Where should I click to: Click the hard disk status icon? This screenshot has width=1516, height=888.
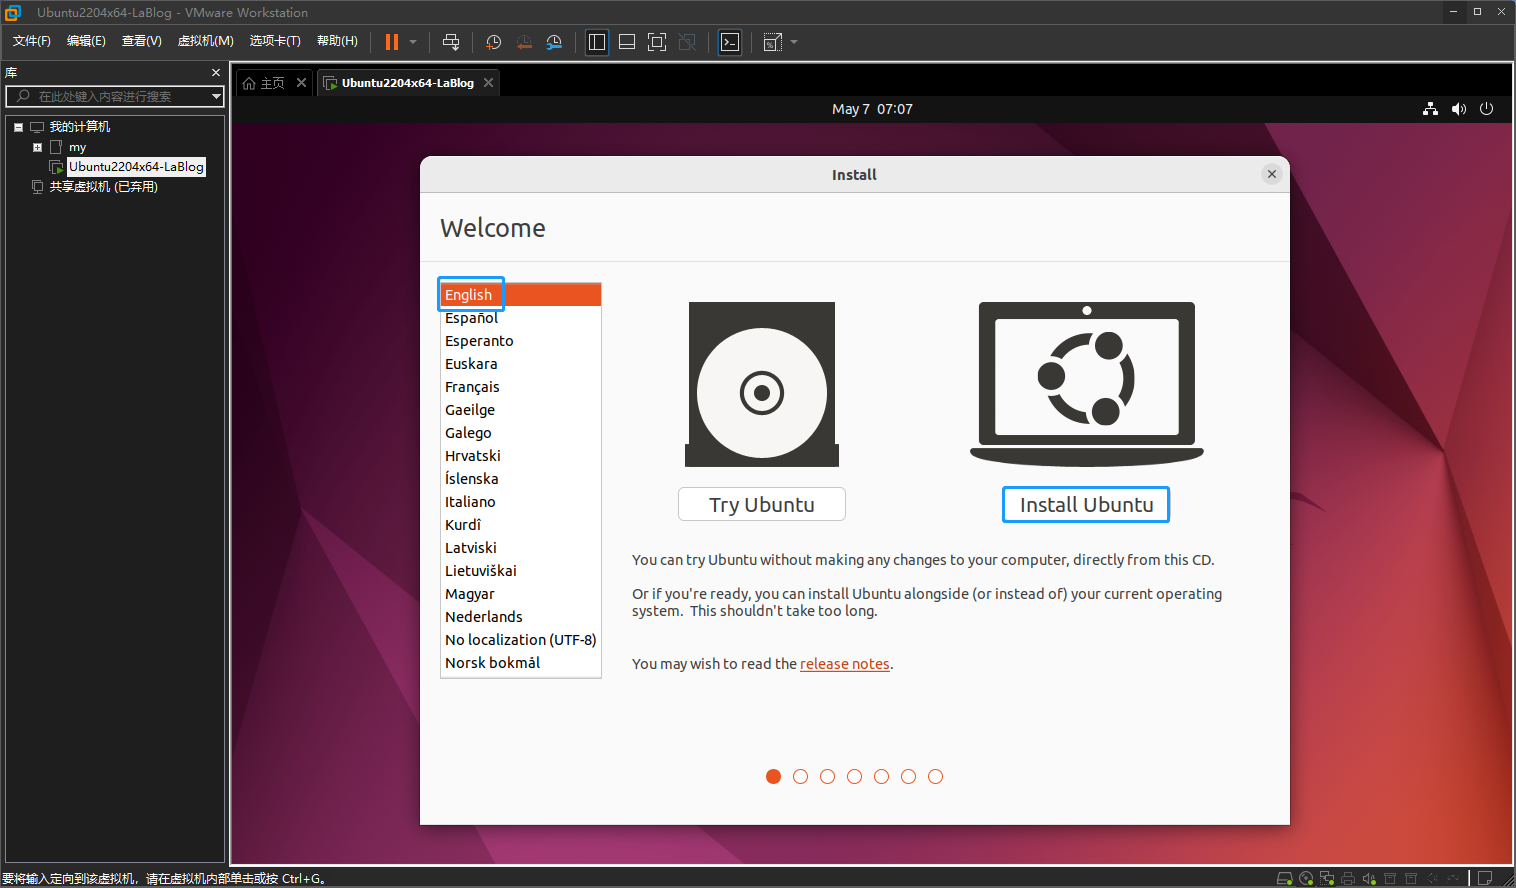click(x=1285, y=878)
